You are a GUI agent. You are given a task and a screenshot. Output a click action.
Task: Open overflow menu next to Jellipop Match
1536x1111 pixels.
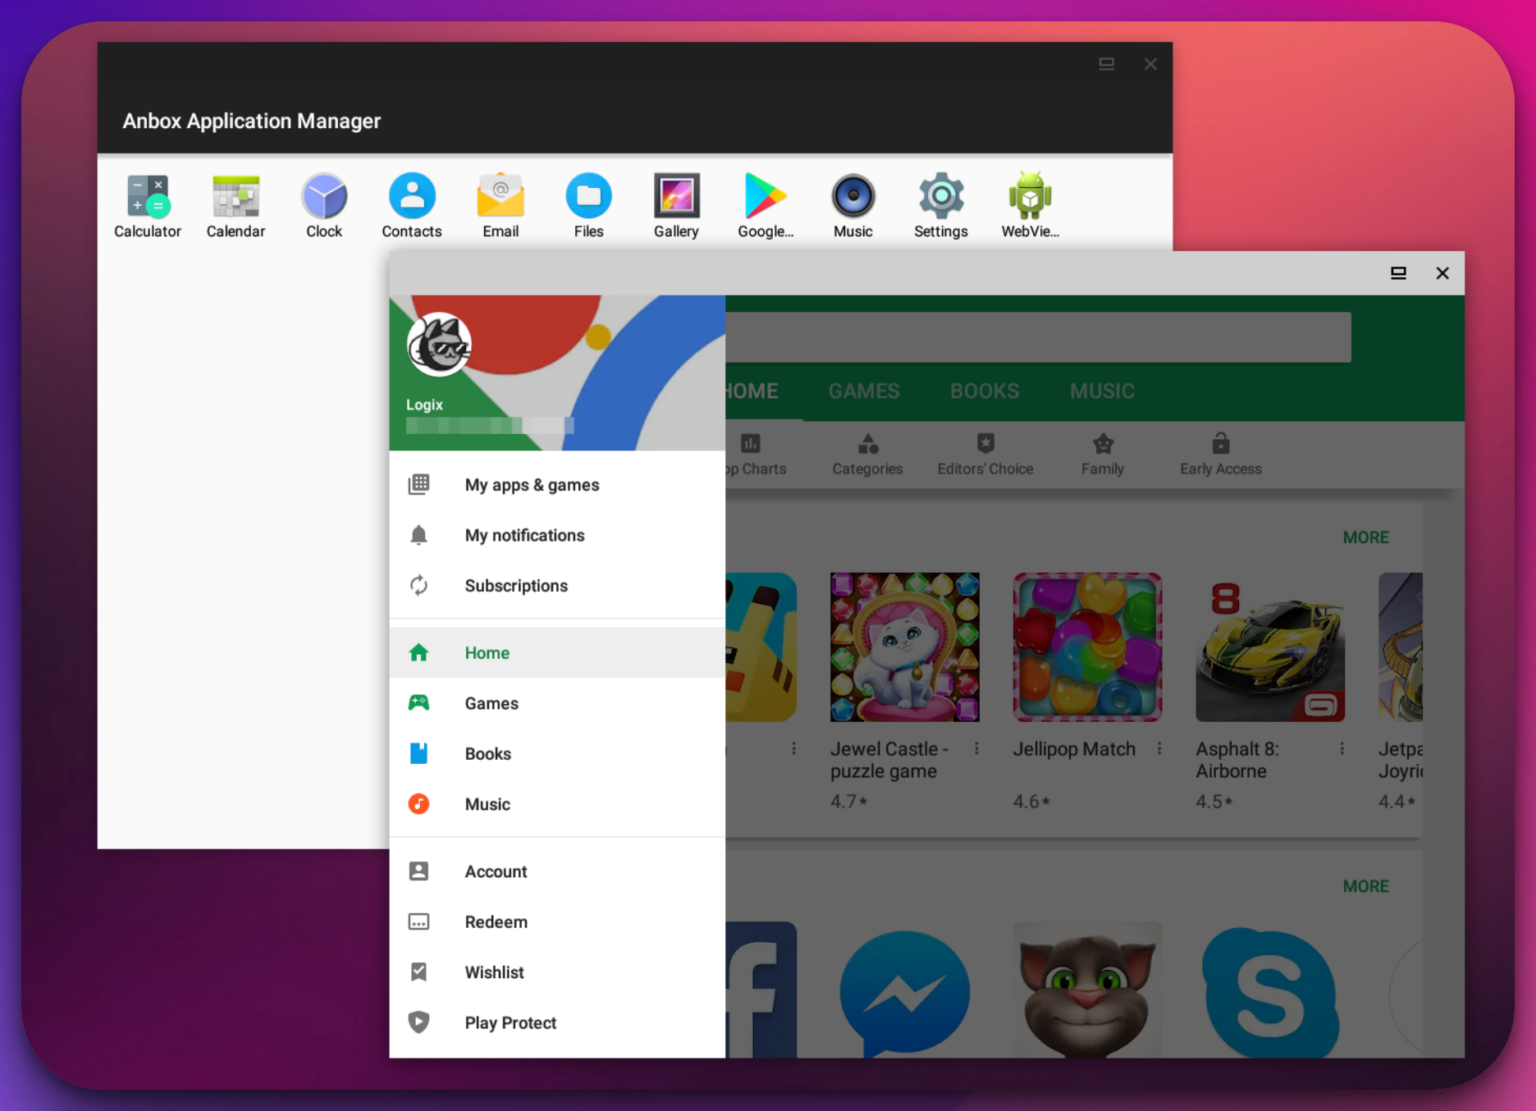[x=1159, y=748]
